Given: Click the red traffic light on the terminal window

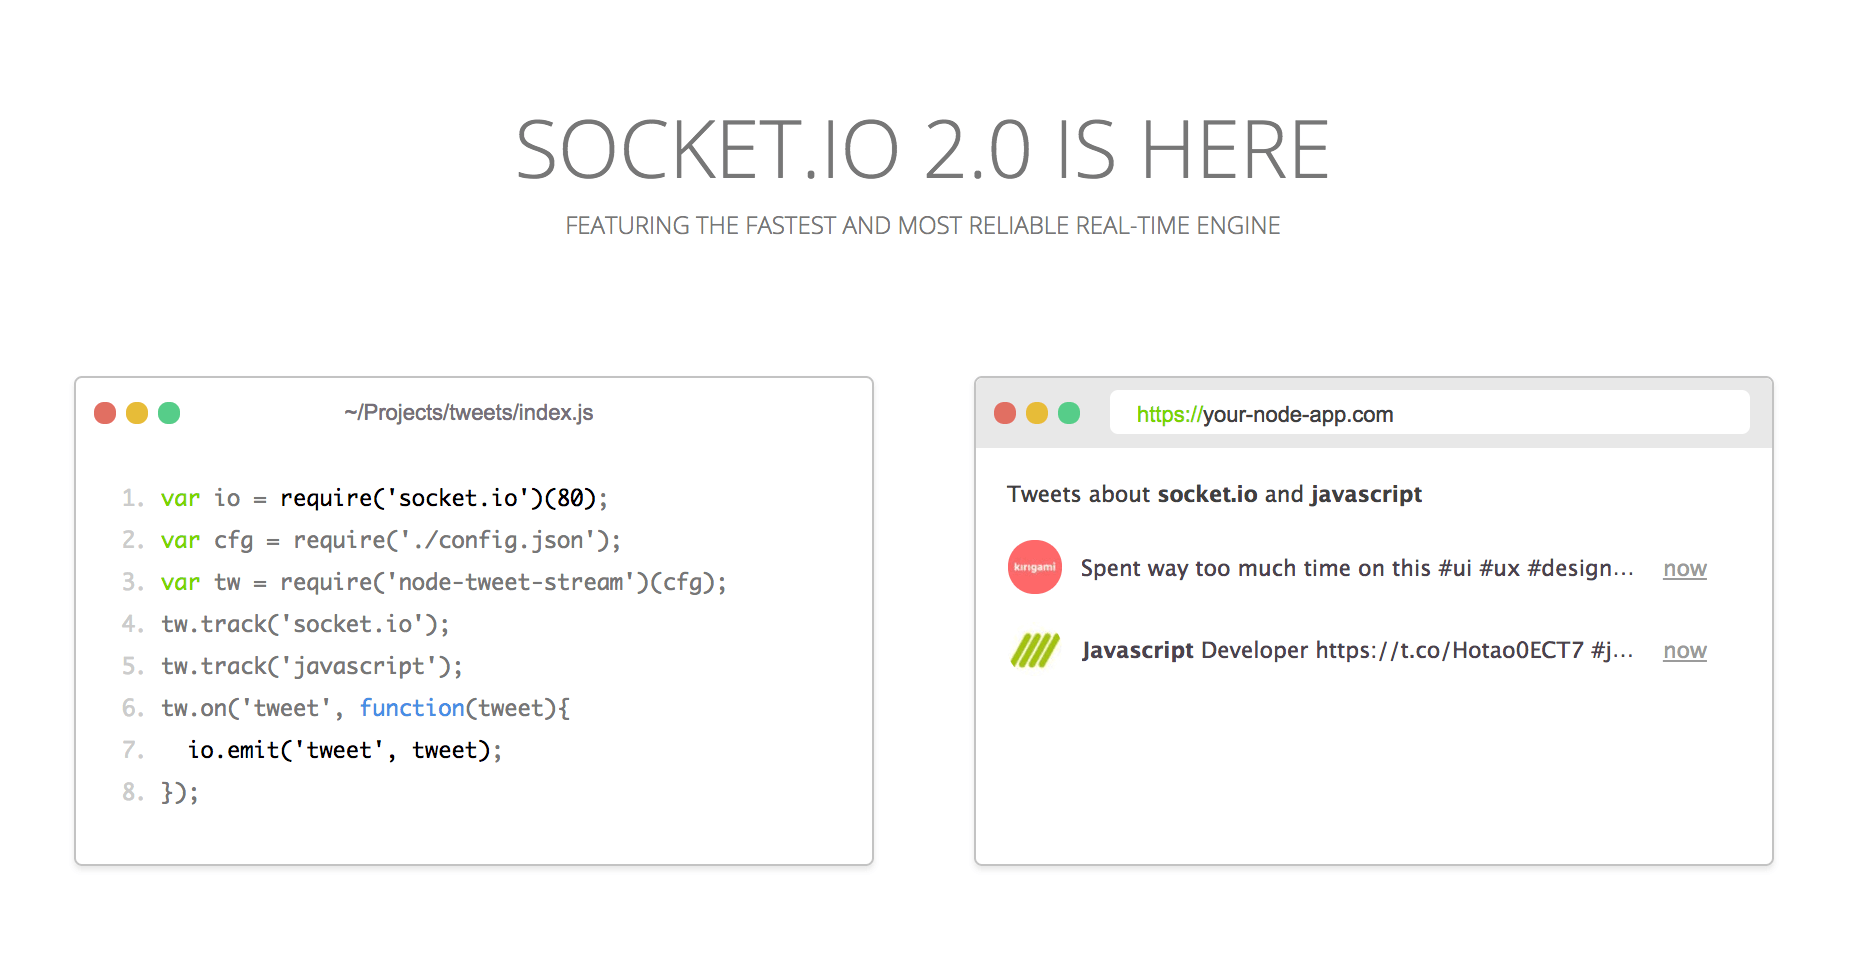Looking at the screenshot, I should click(105, 412).
